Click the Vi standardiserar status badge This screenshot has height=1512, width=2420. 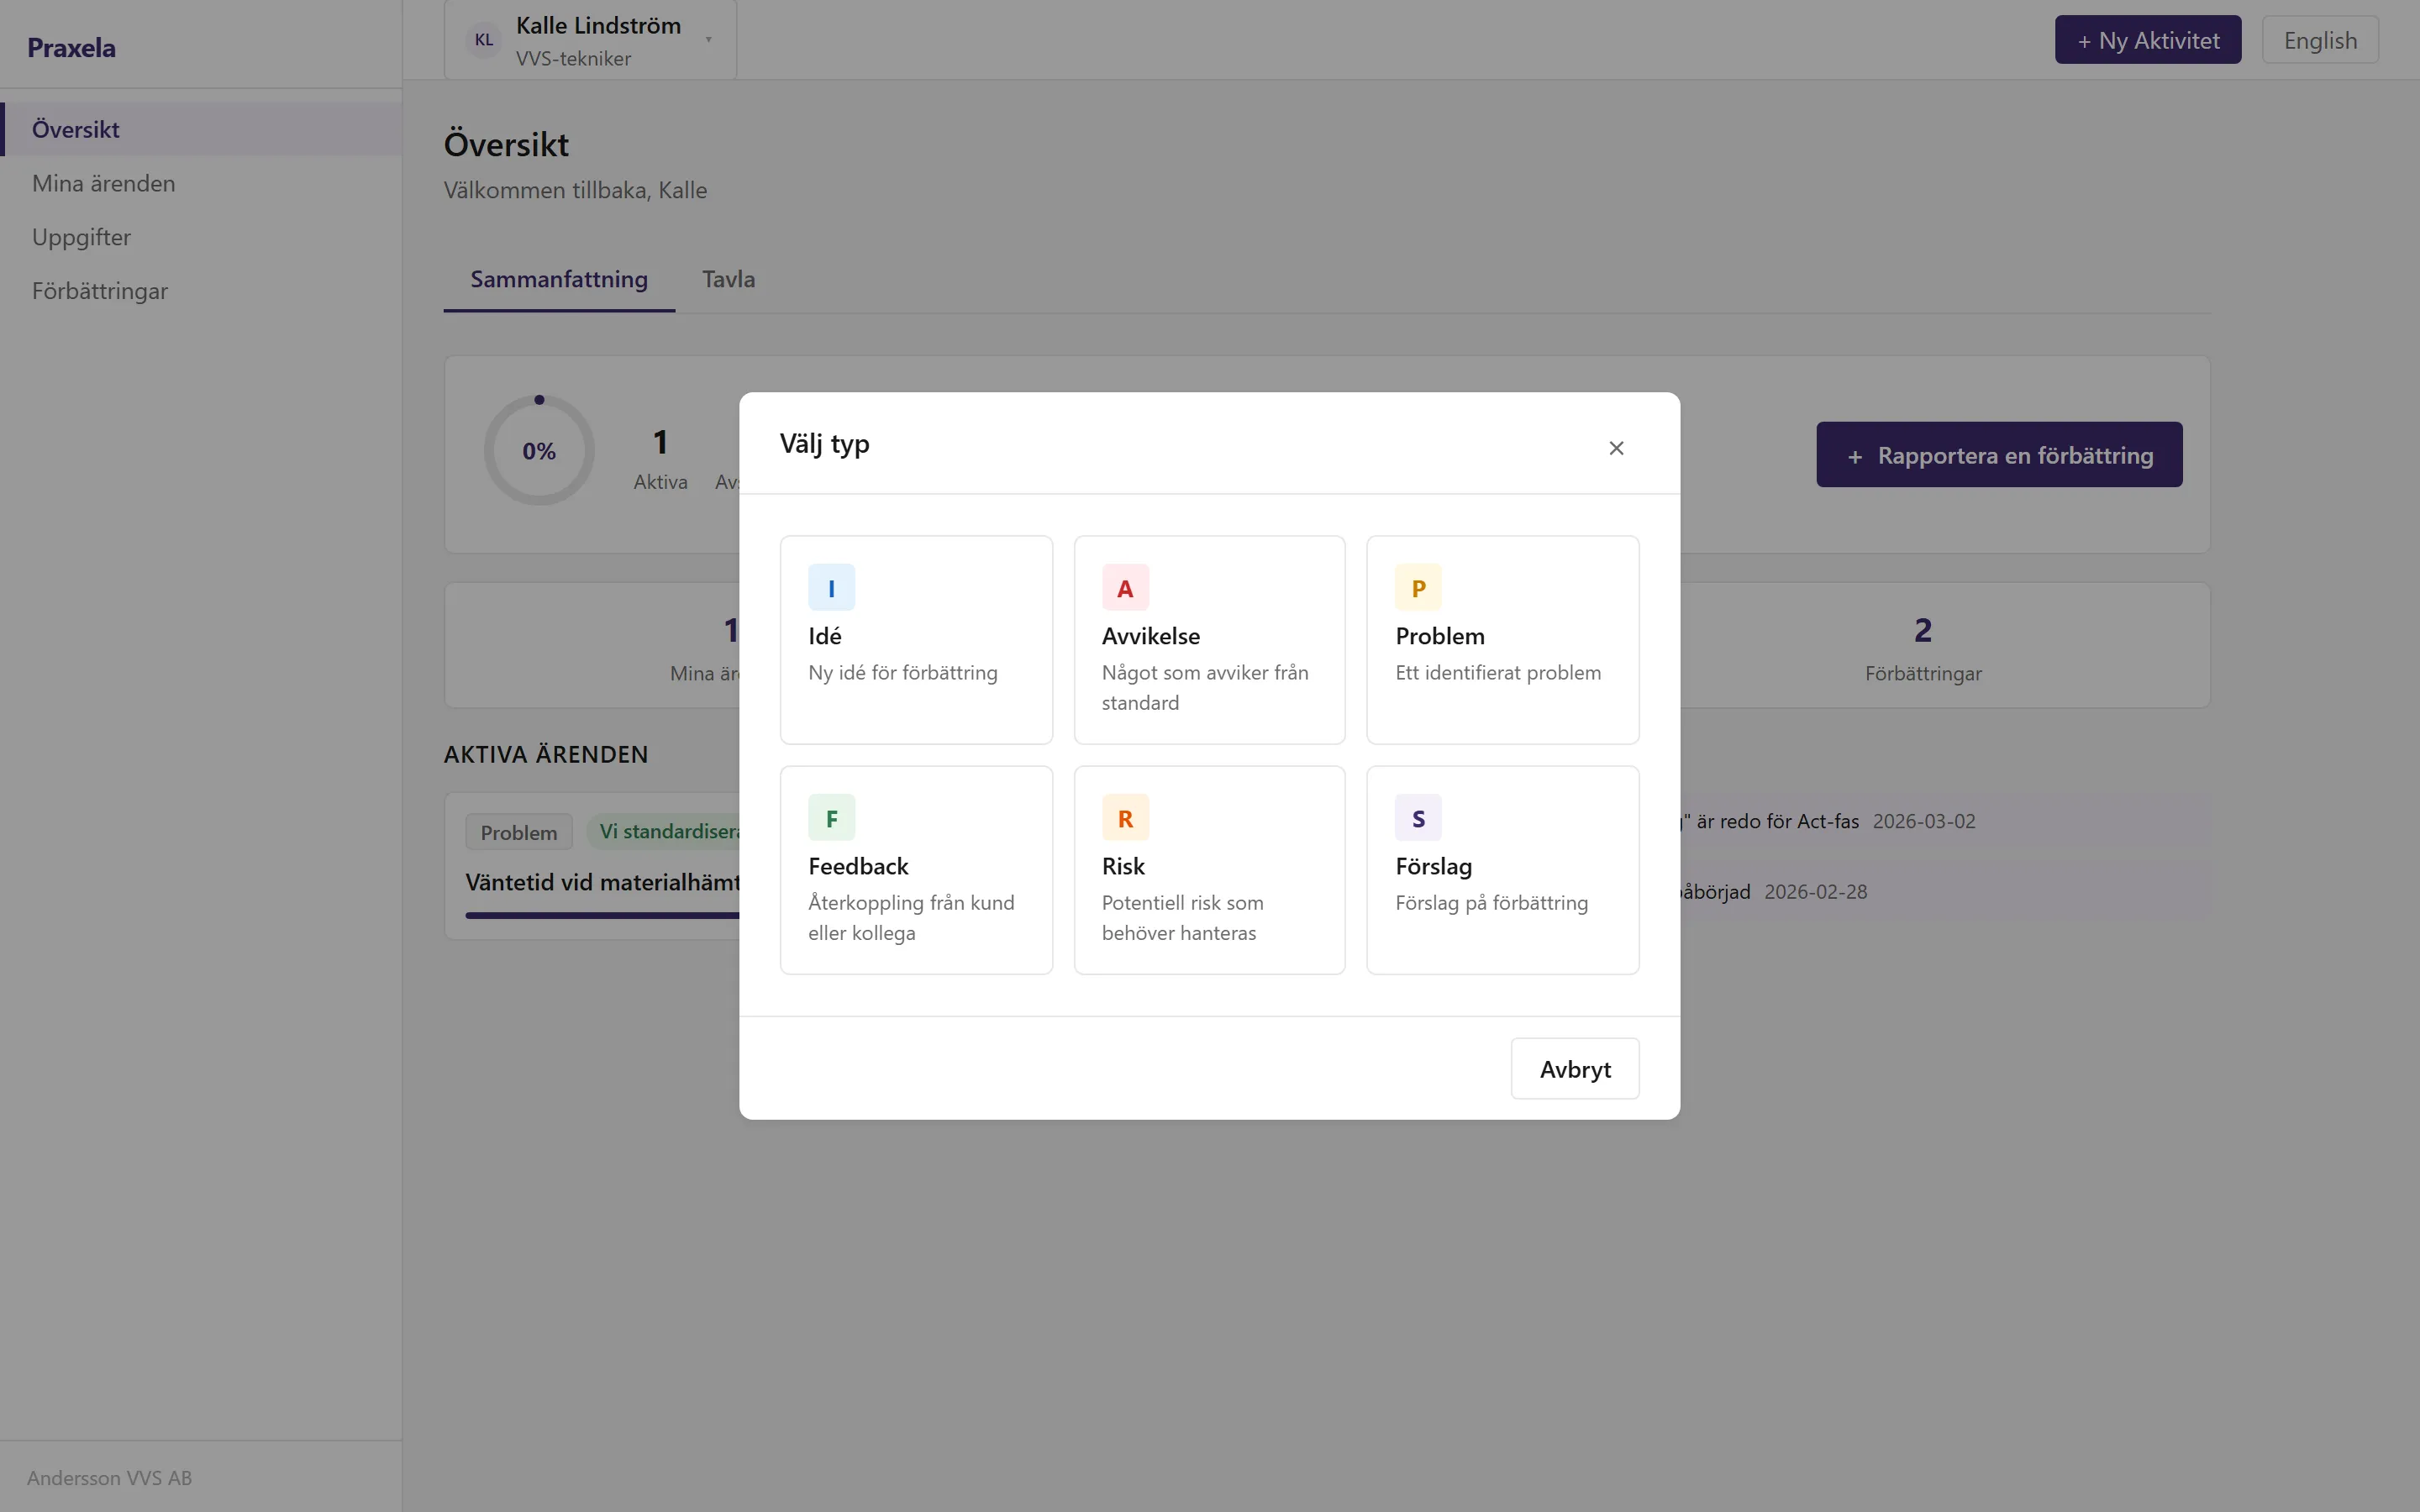[x=663, y=832]
